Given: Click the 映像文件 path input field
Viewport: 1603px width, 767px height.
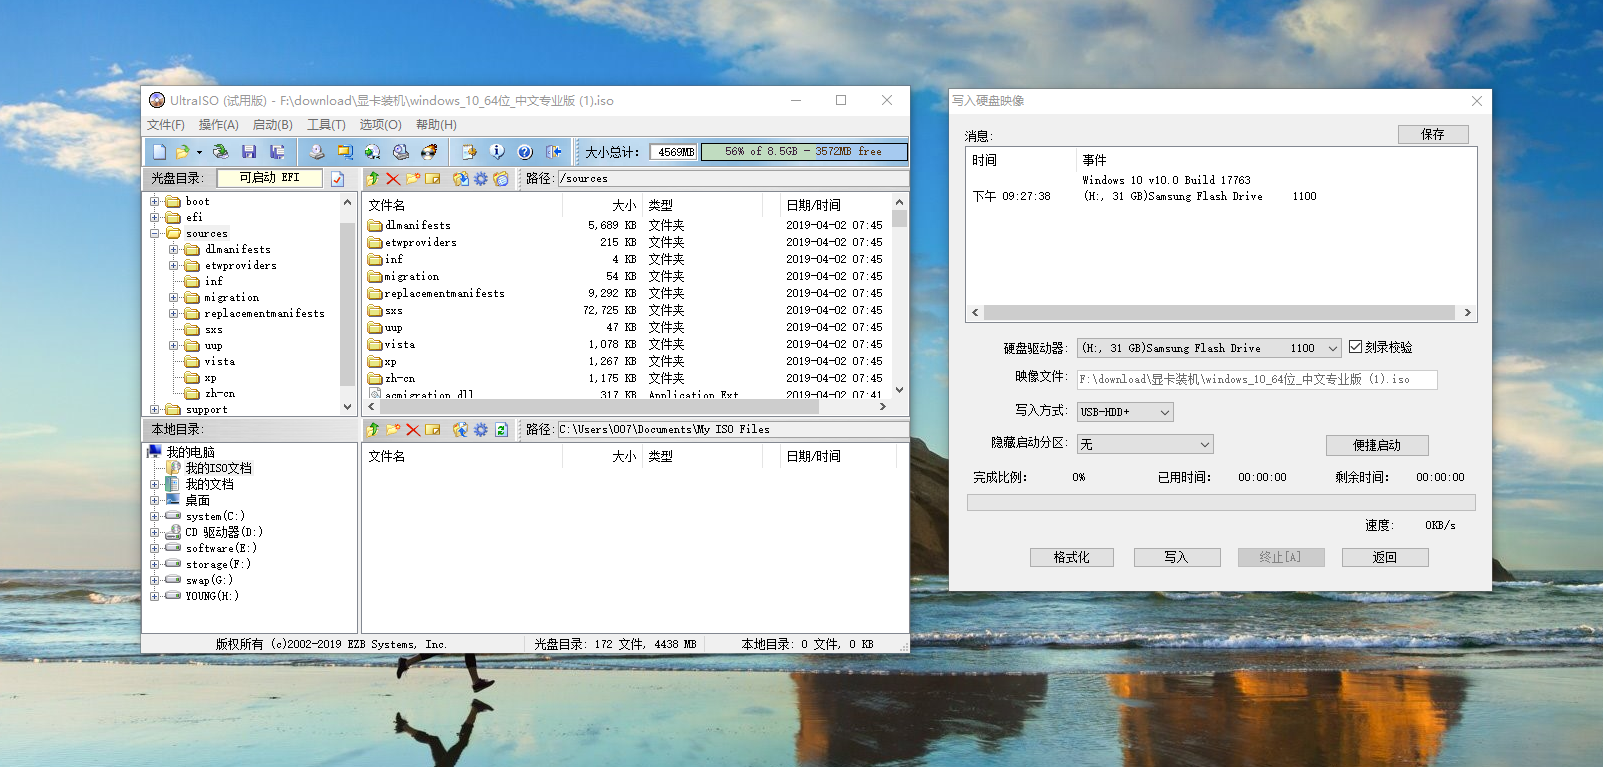Looking at the screenshot, I should [x=1257, y=380].
